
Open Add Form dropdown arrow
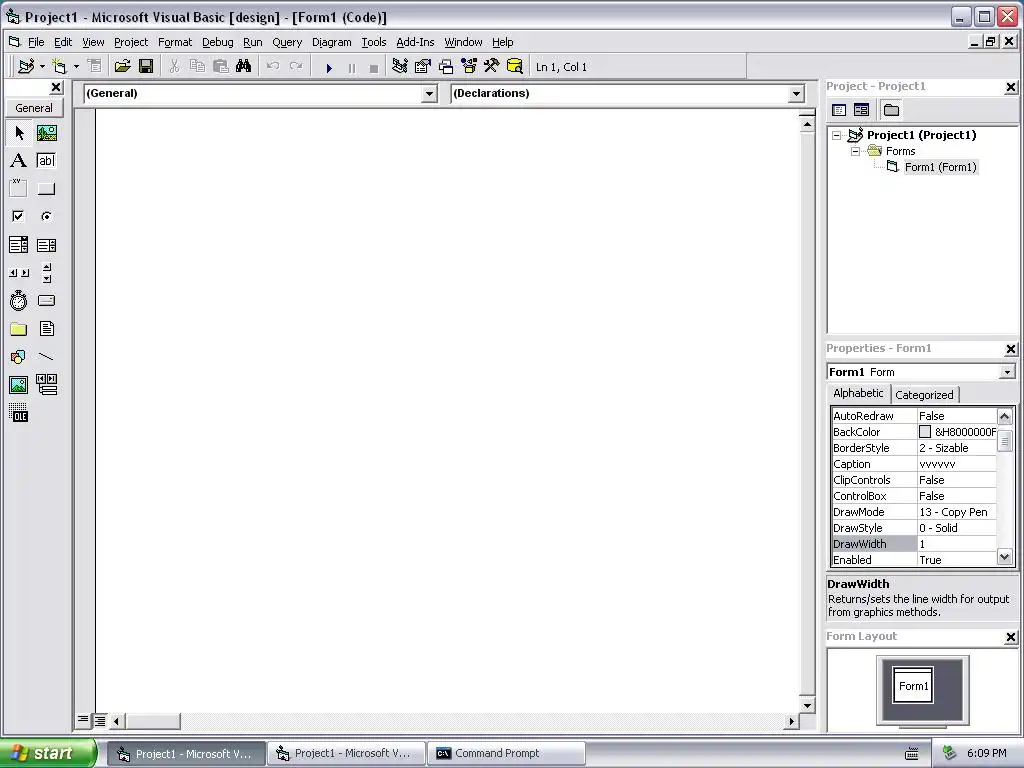(x=76, y=67)
